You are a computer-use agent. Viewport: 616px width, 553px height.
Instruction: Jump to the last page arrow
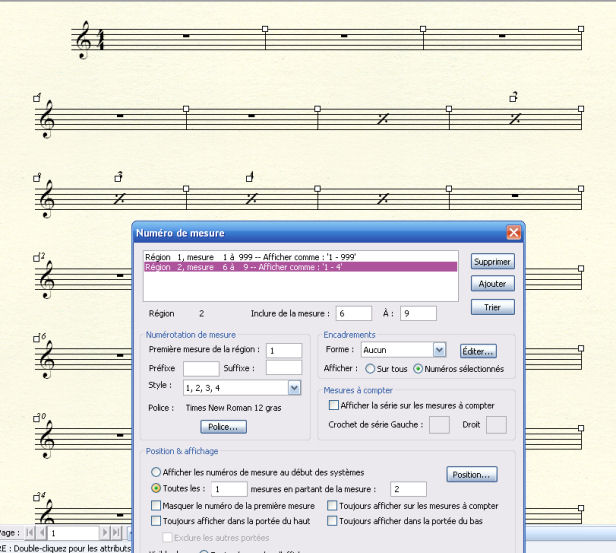118,534
